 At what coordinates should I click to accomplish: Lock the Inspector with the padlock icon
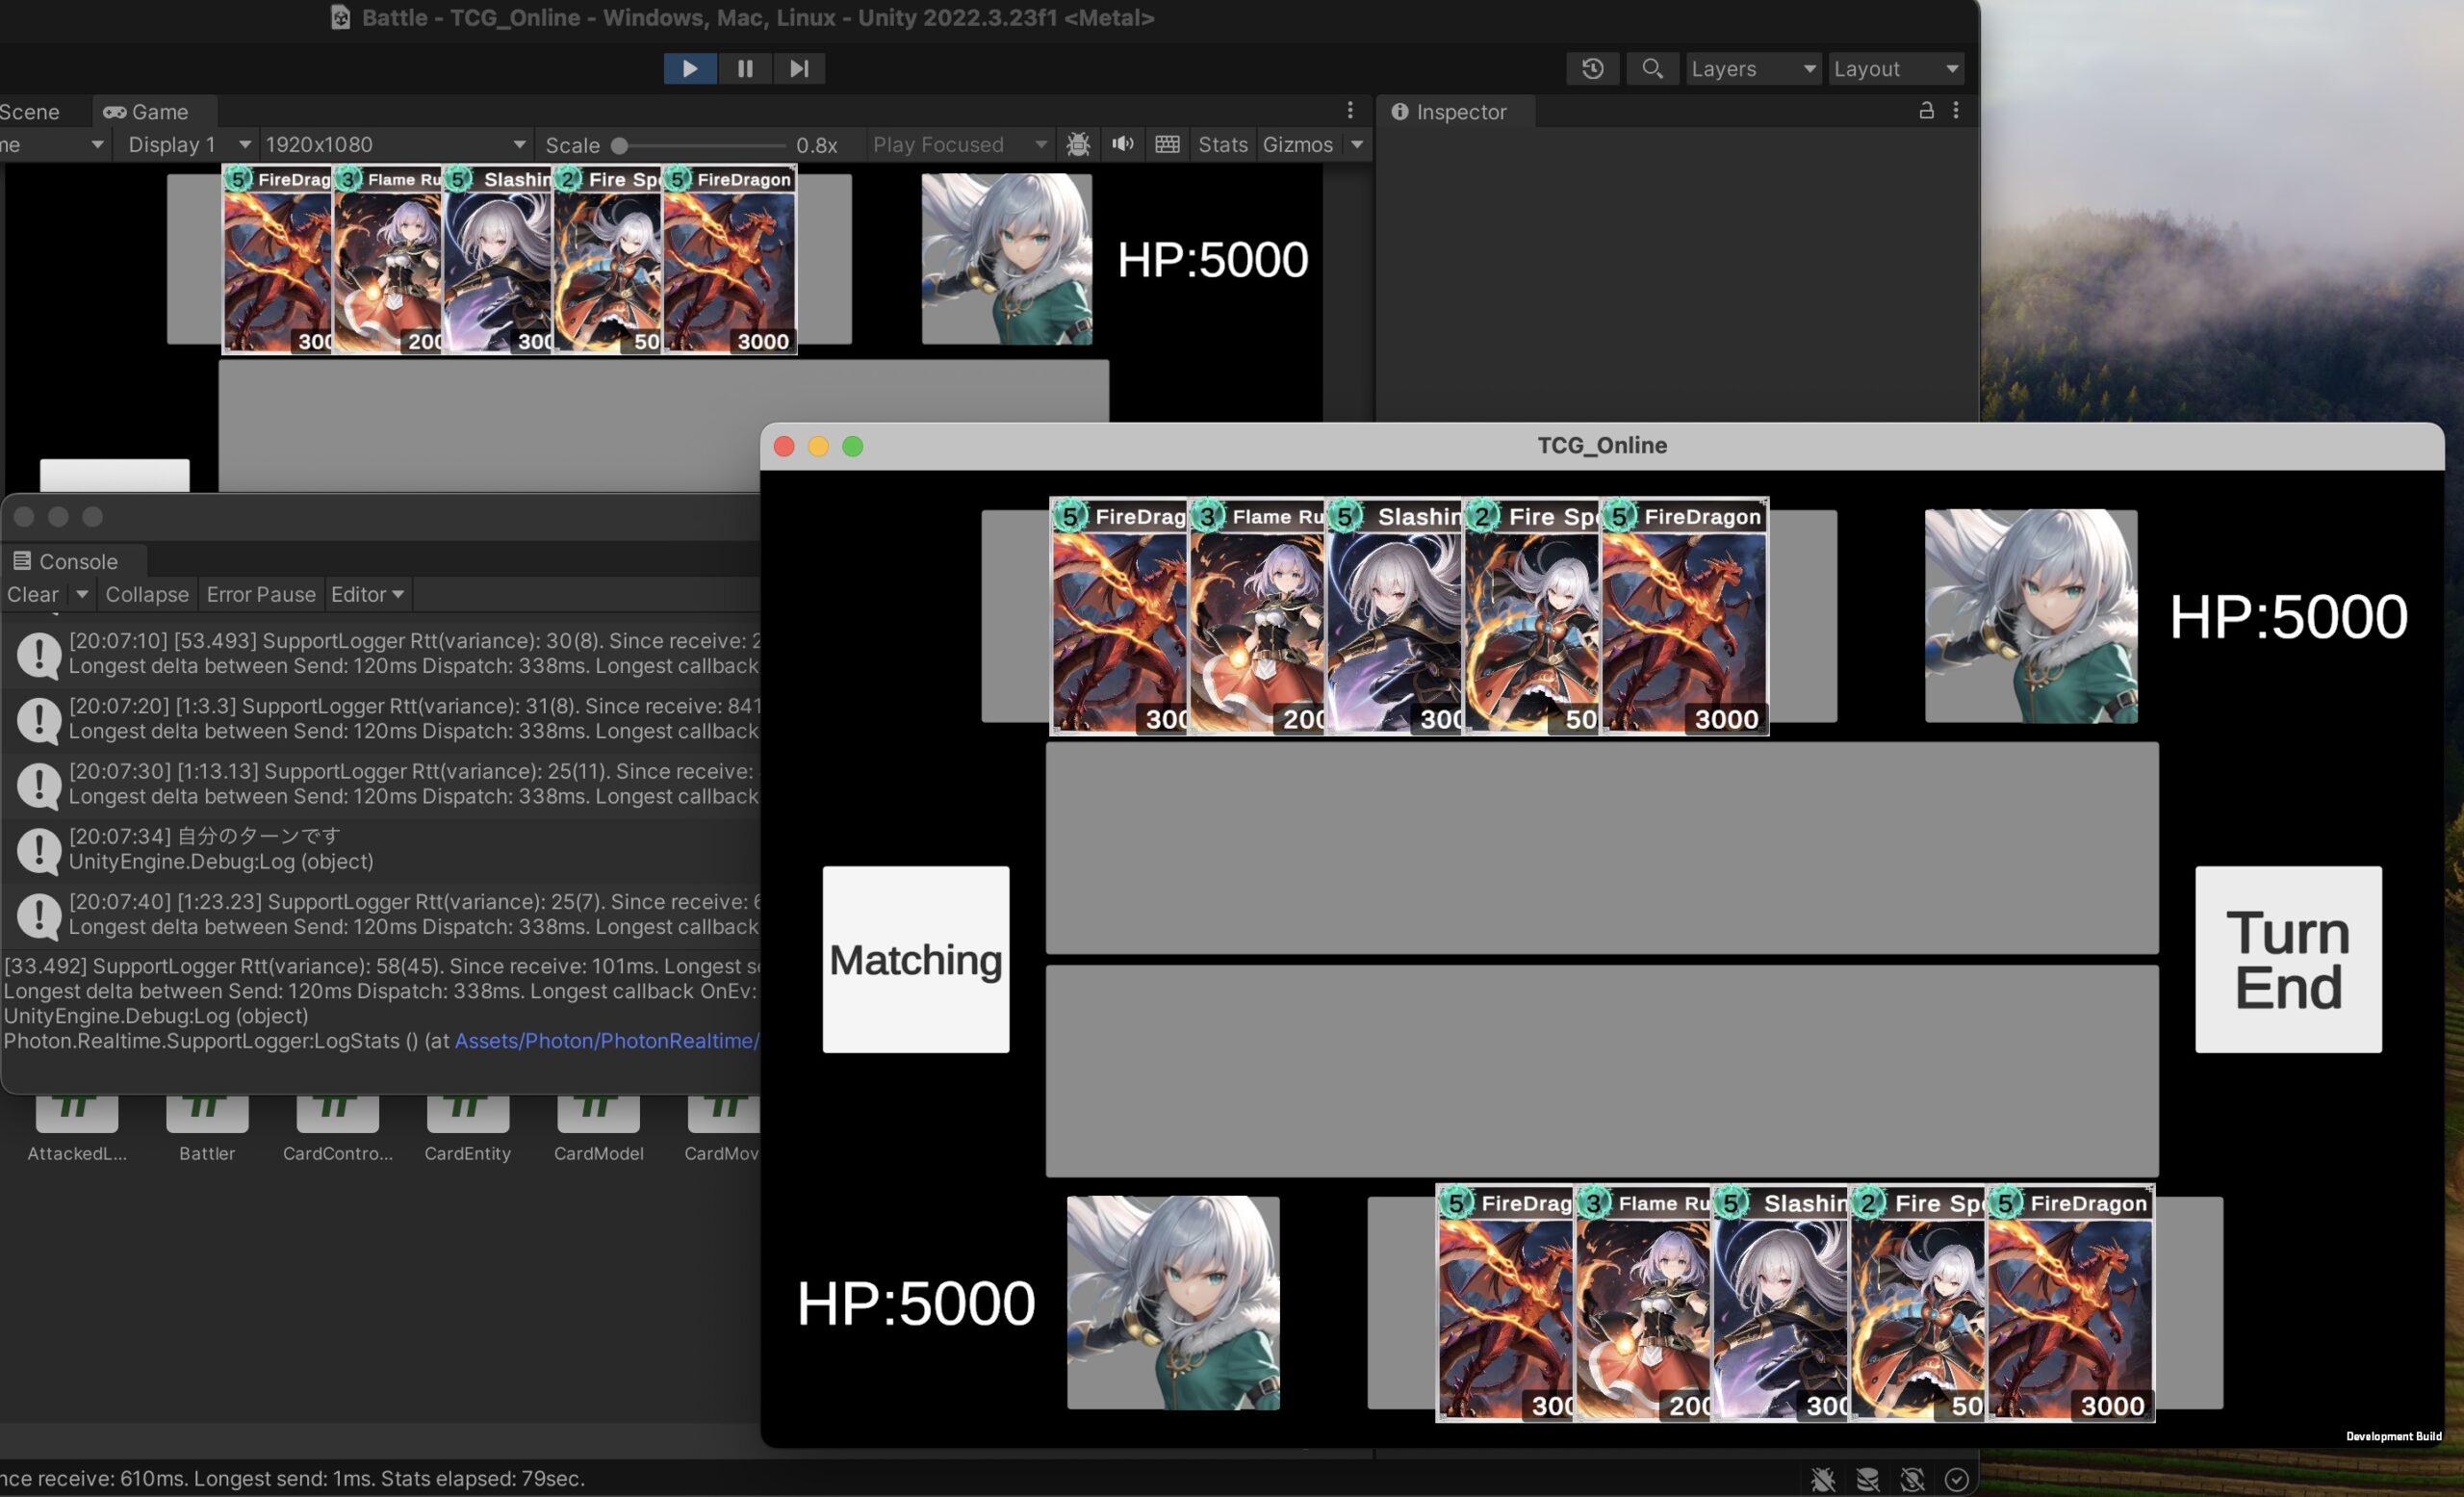(1926, 111)
